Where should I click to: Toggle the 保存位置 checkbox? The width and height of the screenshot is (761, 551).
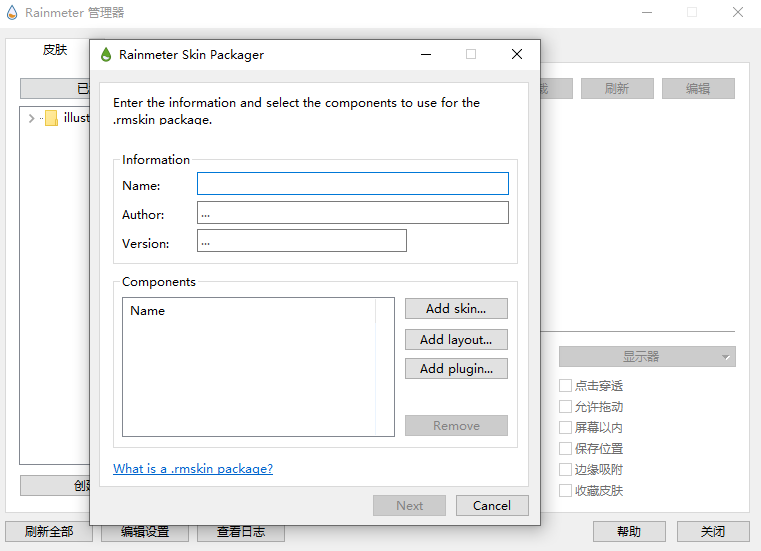point(565,448)
